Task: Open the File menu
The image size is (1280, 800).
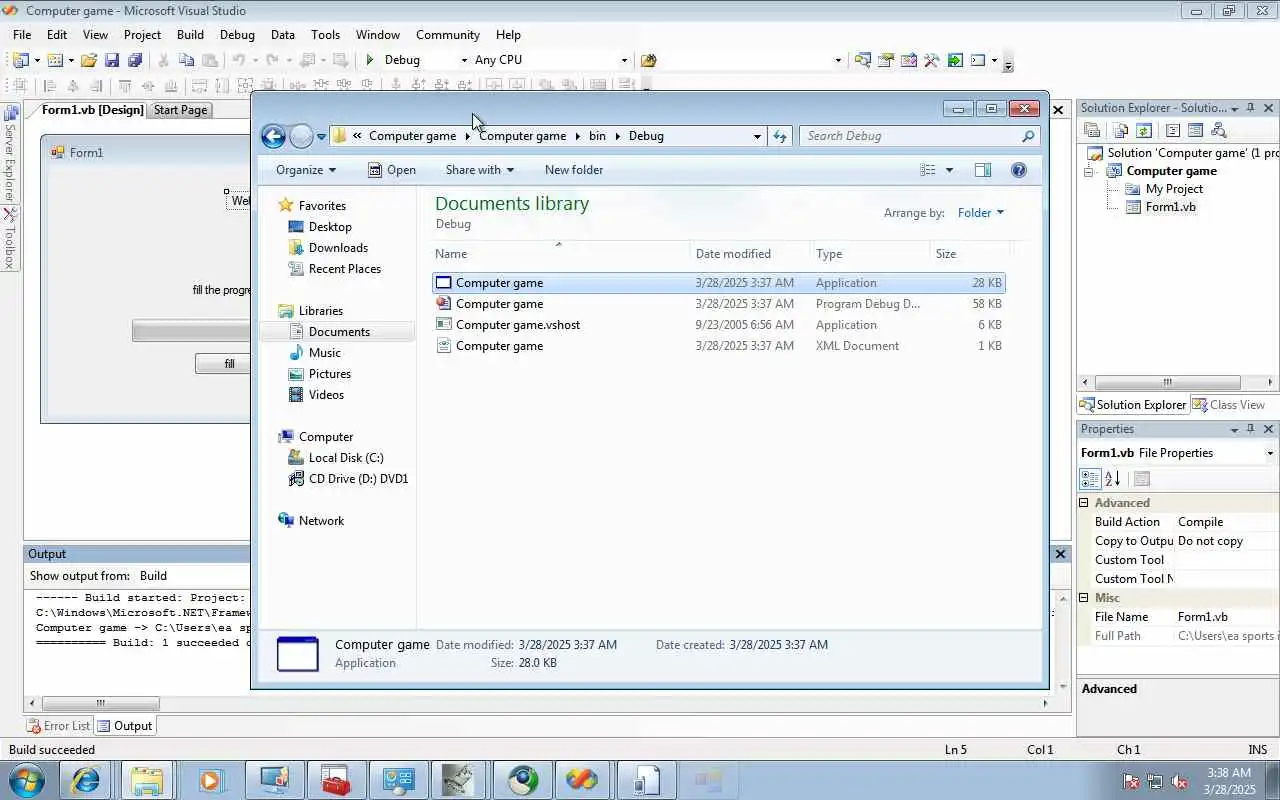Action: (22, 34)
